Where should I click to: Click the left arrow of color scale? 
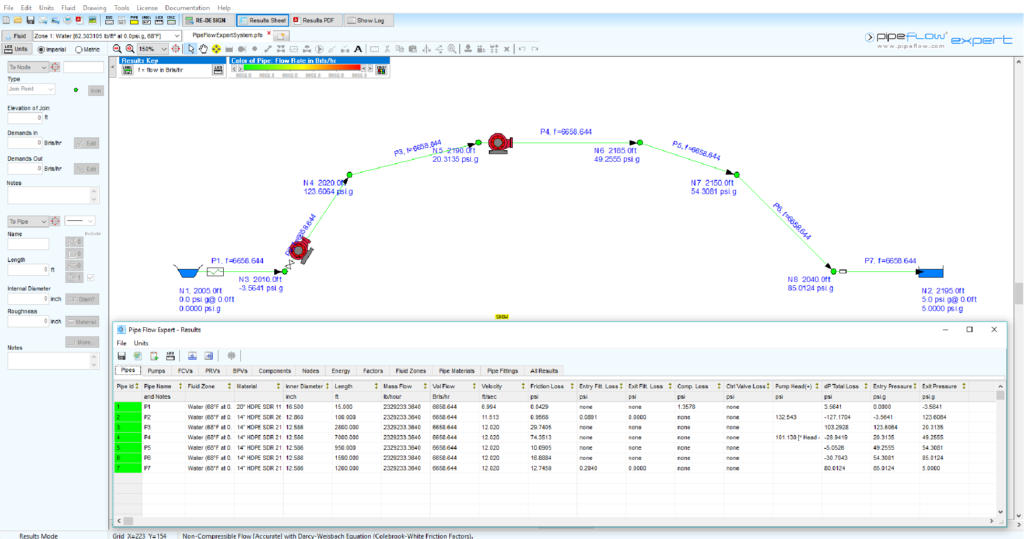click(x=234, y=68)
